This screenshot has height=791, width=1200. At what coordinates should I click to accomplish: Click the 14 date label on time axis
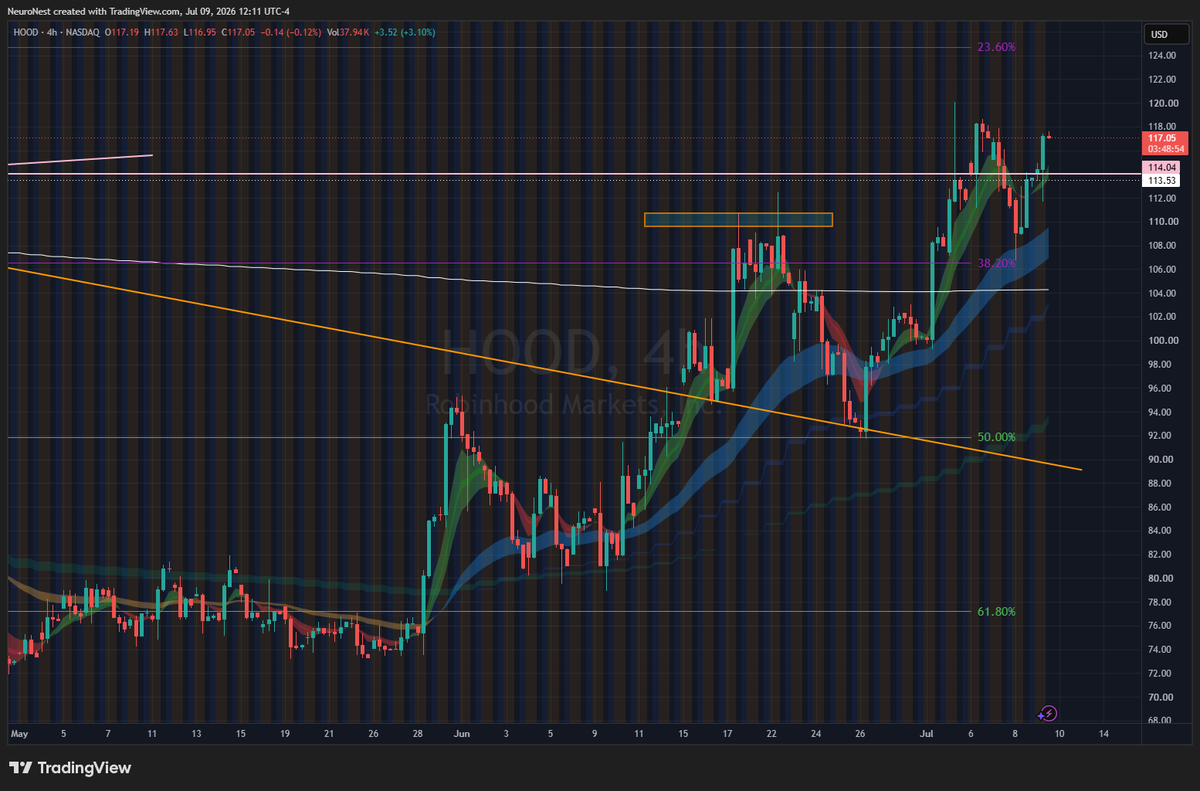tap(1103, 734)
